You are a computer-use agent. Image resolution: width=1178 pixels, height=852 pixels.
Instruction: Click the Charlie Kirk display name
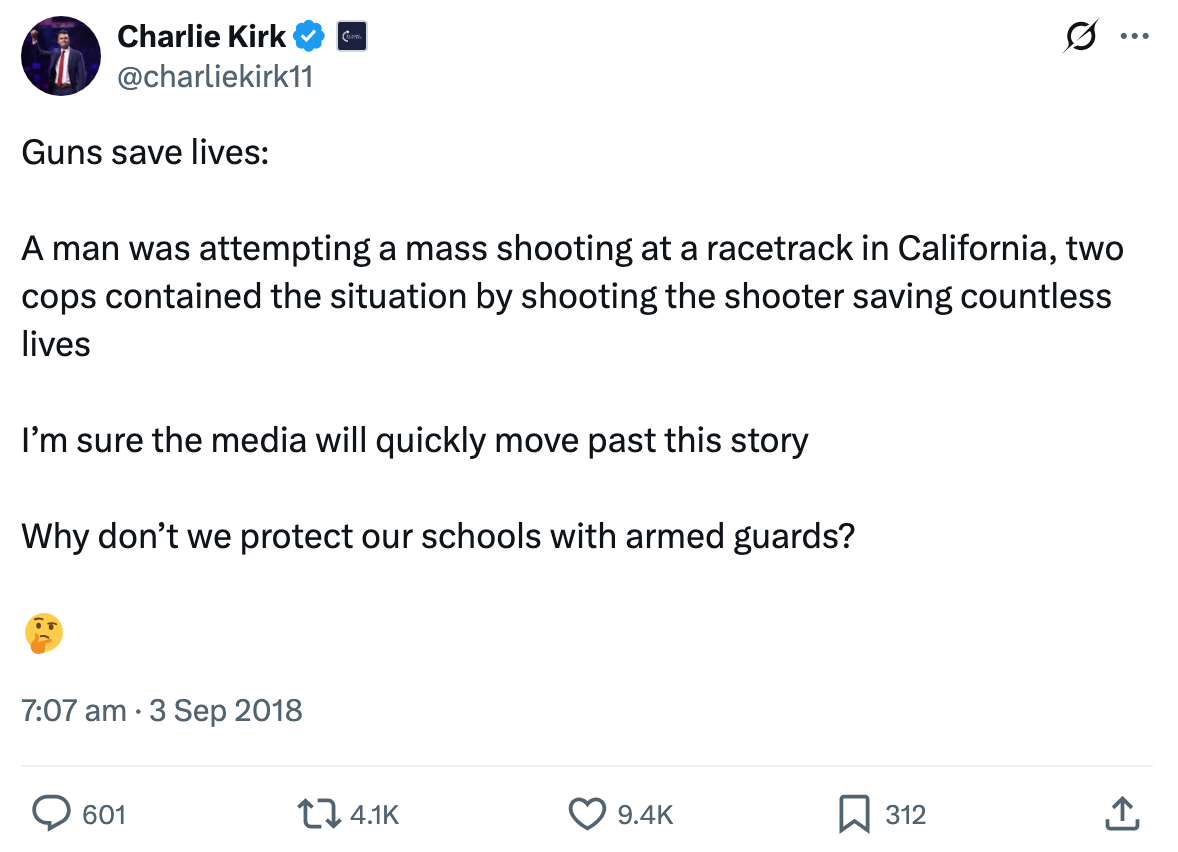(199, 35)
